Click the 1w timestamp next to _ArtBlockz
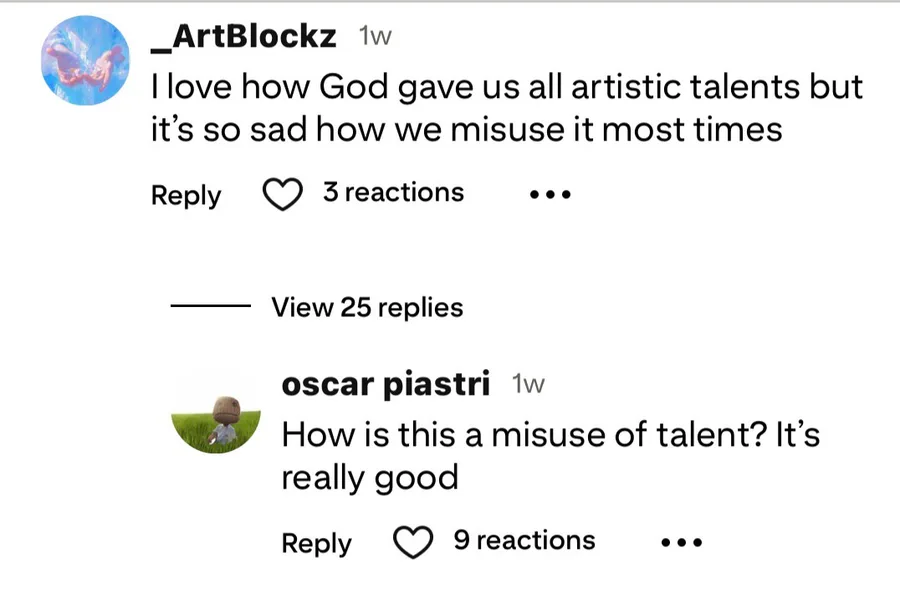 375,37
